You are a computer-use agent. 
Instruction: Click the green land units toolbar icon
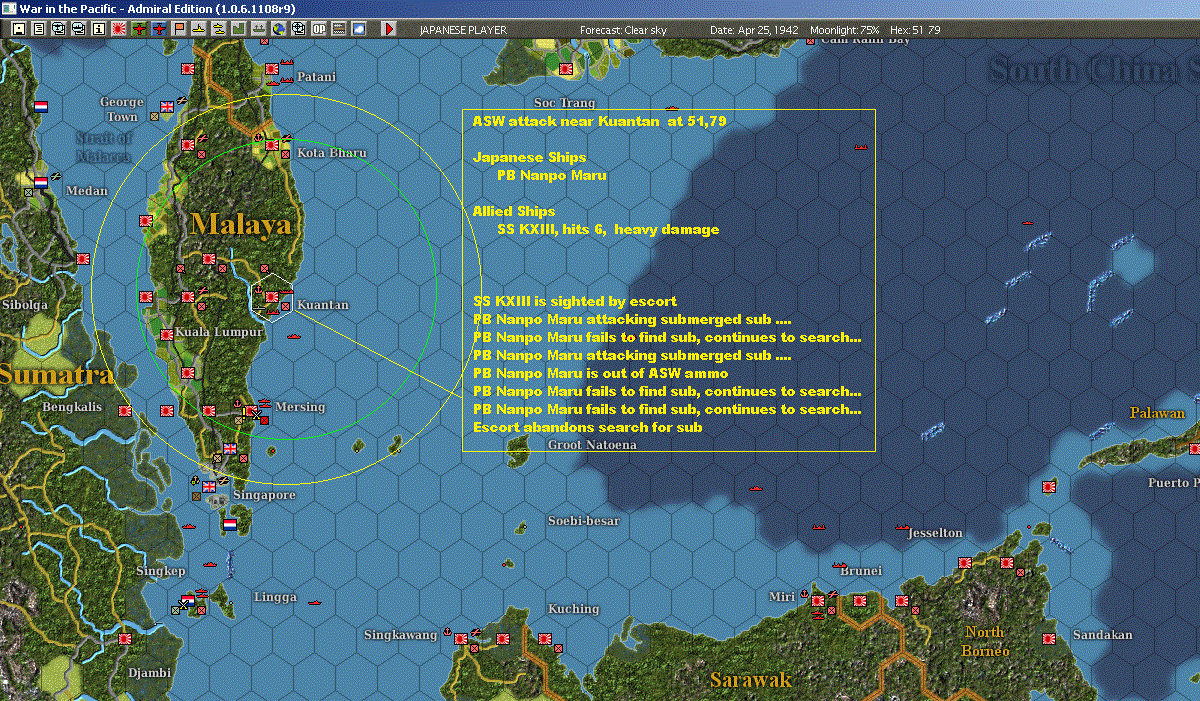tap(239, 29)
